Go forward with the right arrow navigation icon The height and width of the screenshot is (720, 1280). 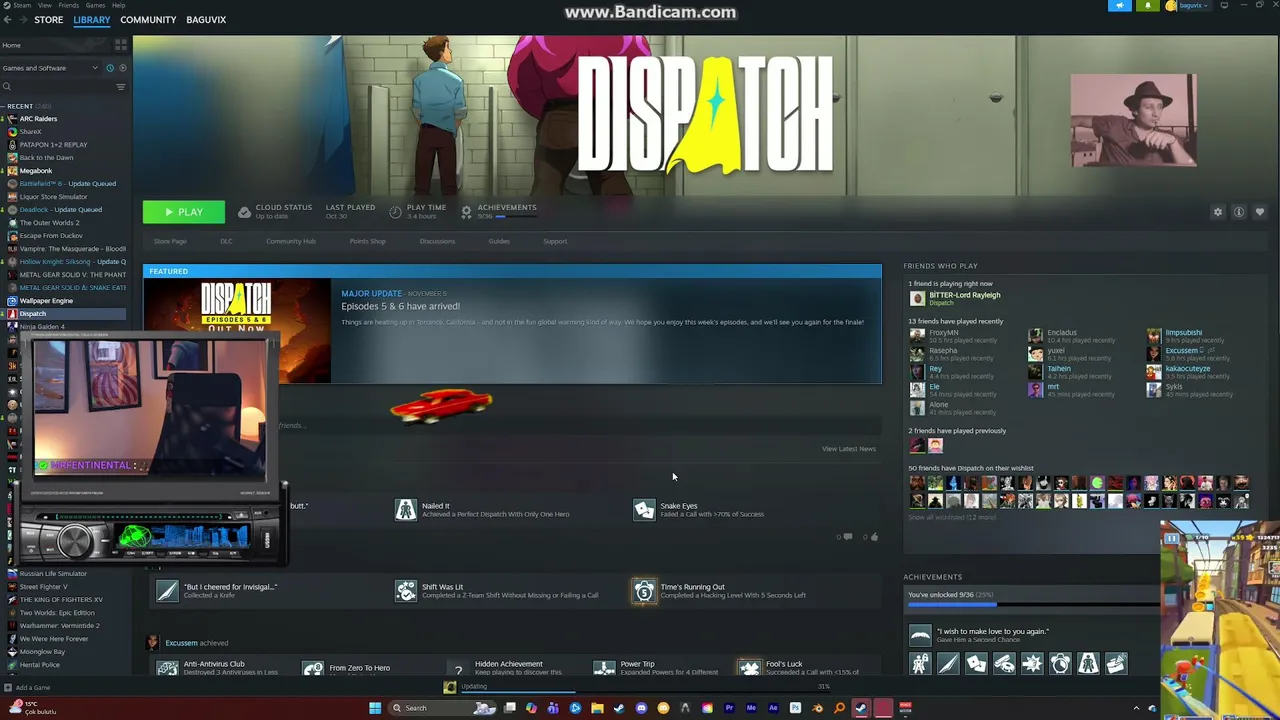pyautogui.click(x=22, y=19)
